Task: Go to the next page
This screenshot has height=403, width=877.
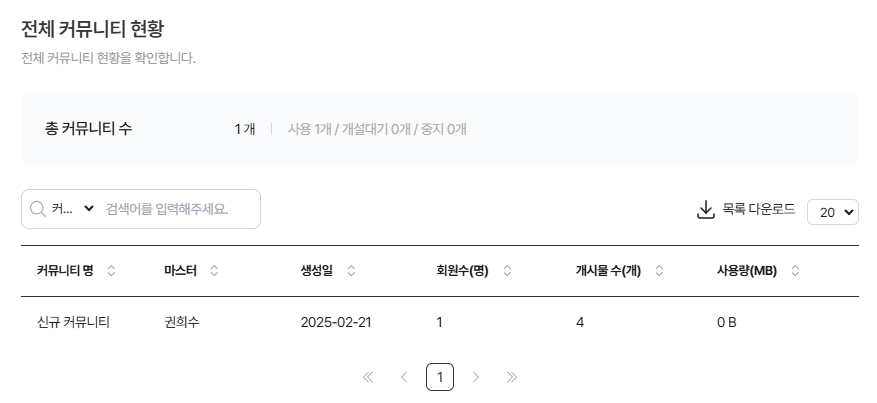Action: tap(476, 377)
